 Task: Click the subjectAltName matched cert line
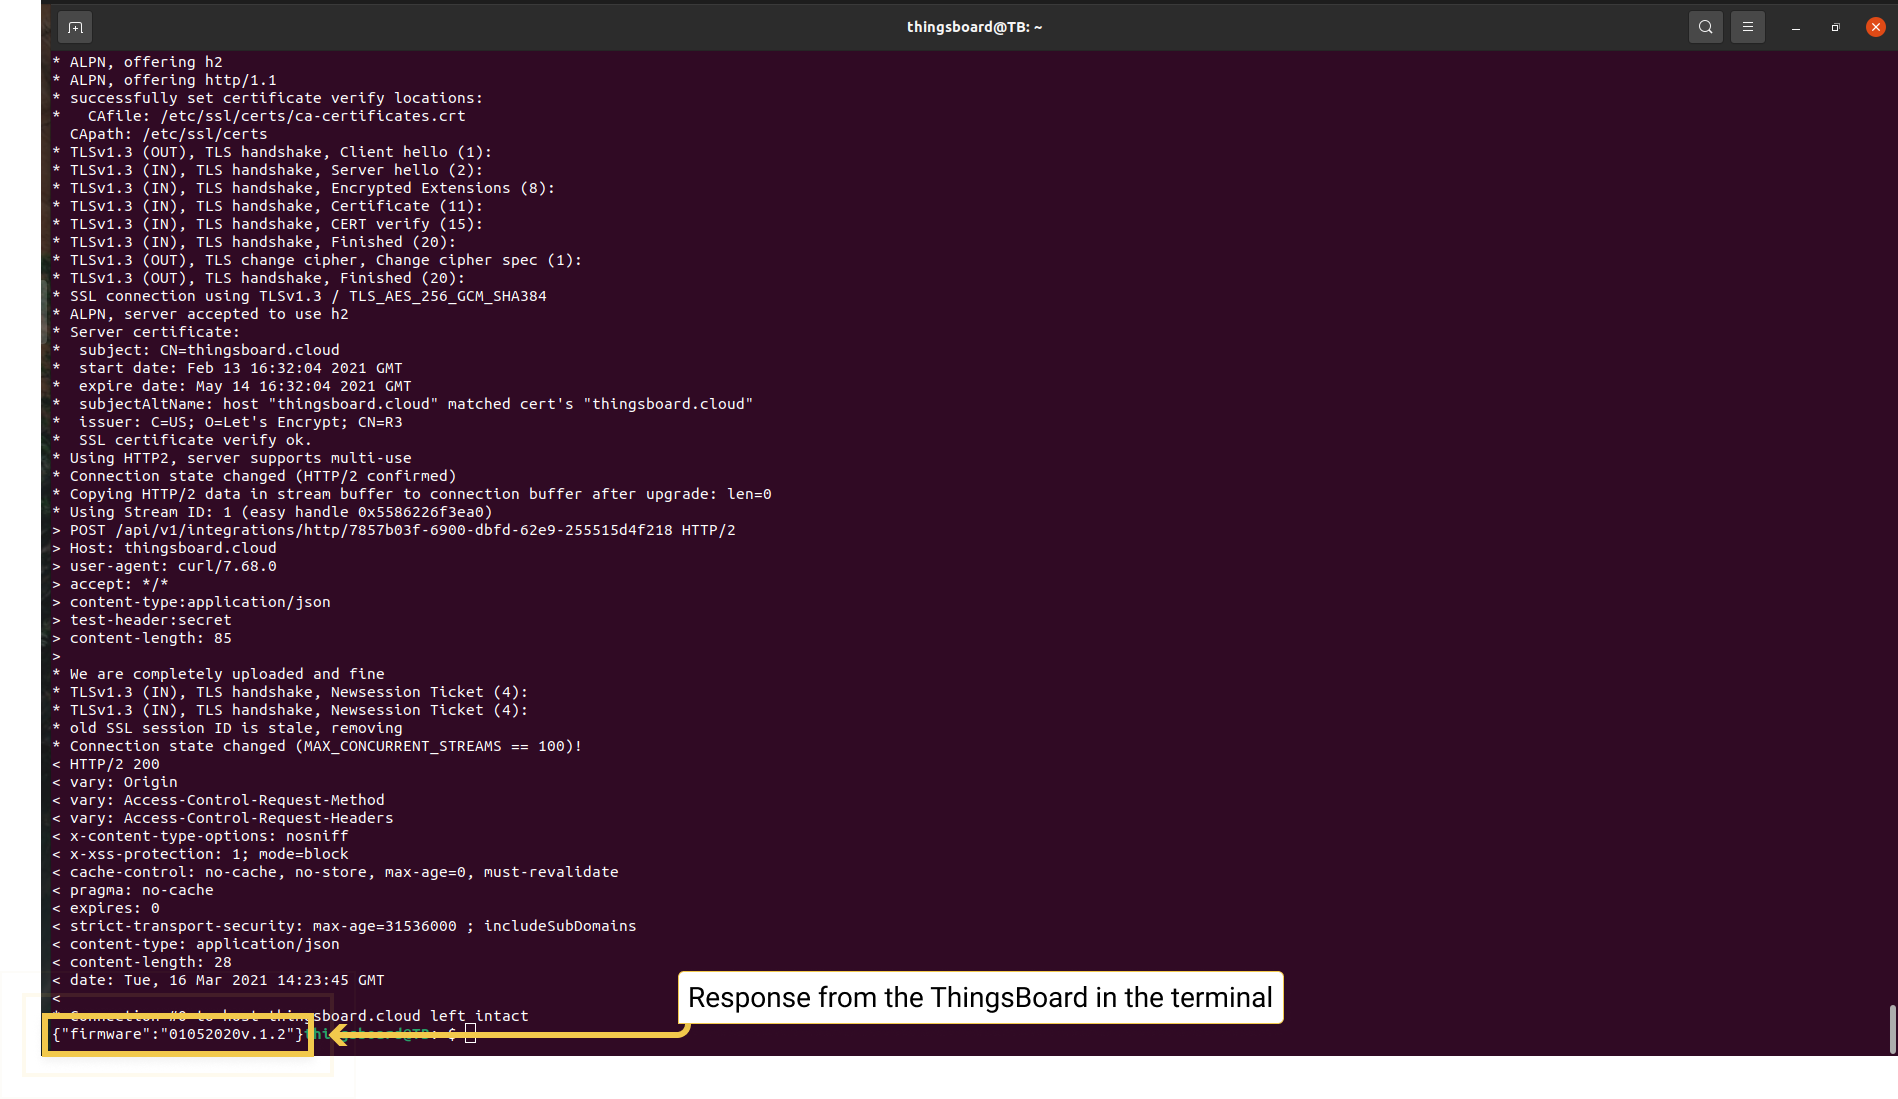tap(403, 404)
